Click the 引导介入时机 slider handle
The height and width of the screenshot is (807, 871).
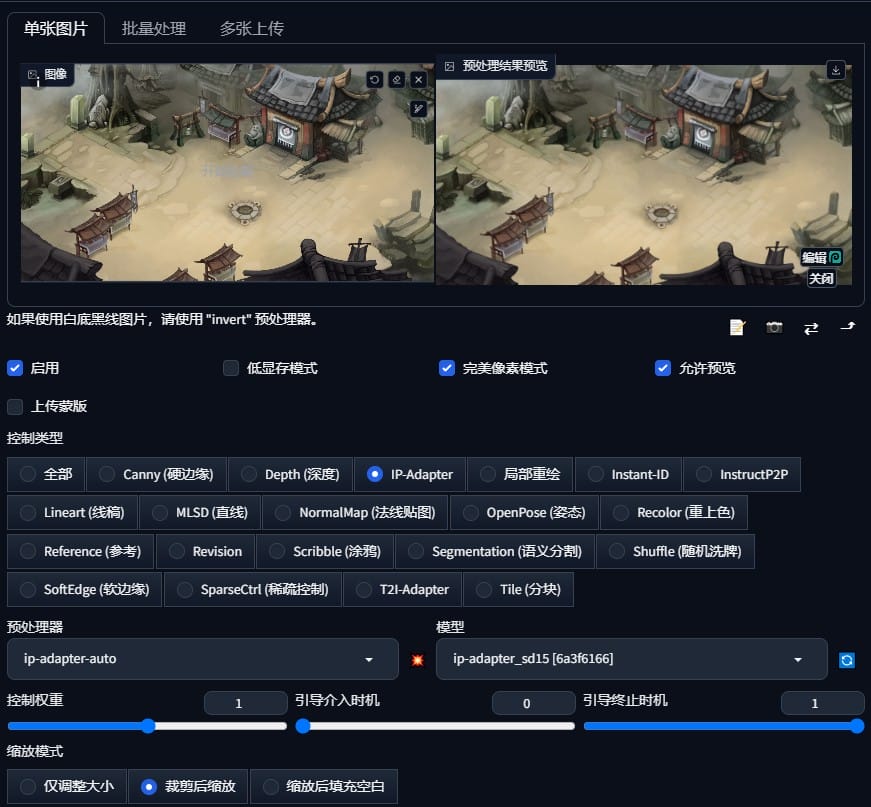(303, 726)
